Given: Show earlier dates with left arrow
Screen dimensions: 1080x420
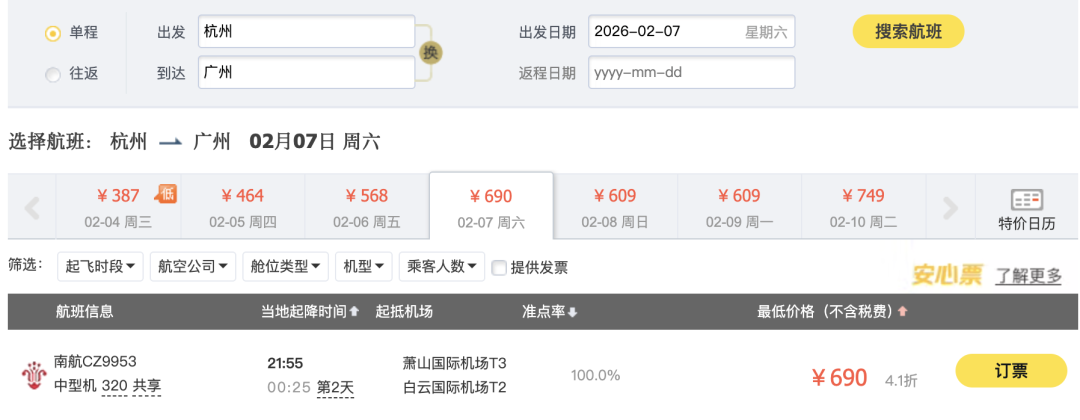Looking at the screenshot, I should 32,207.
